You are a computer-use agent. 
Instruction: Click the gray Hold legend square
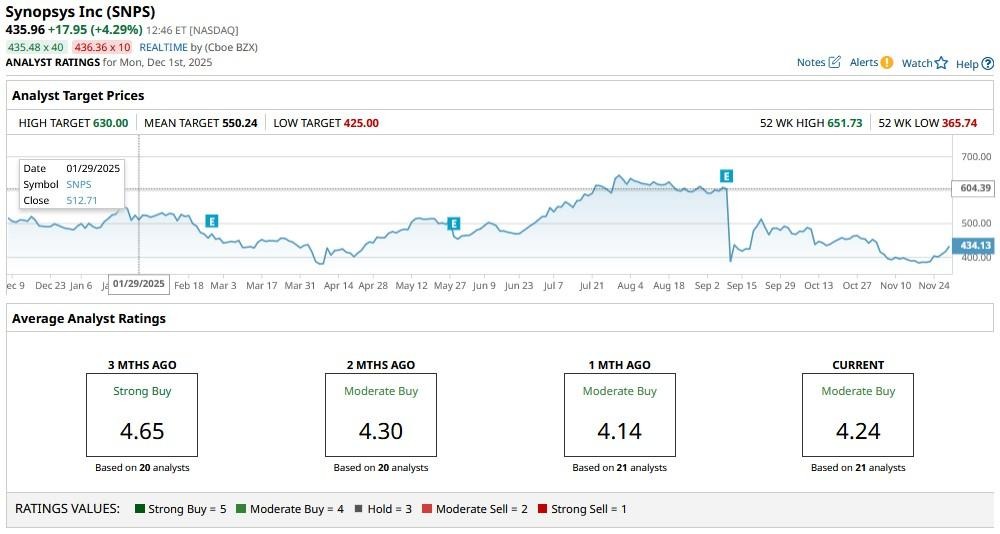click(358, 509)
